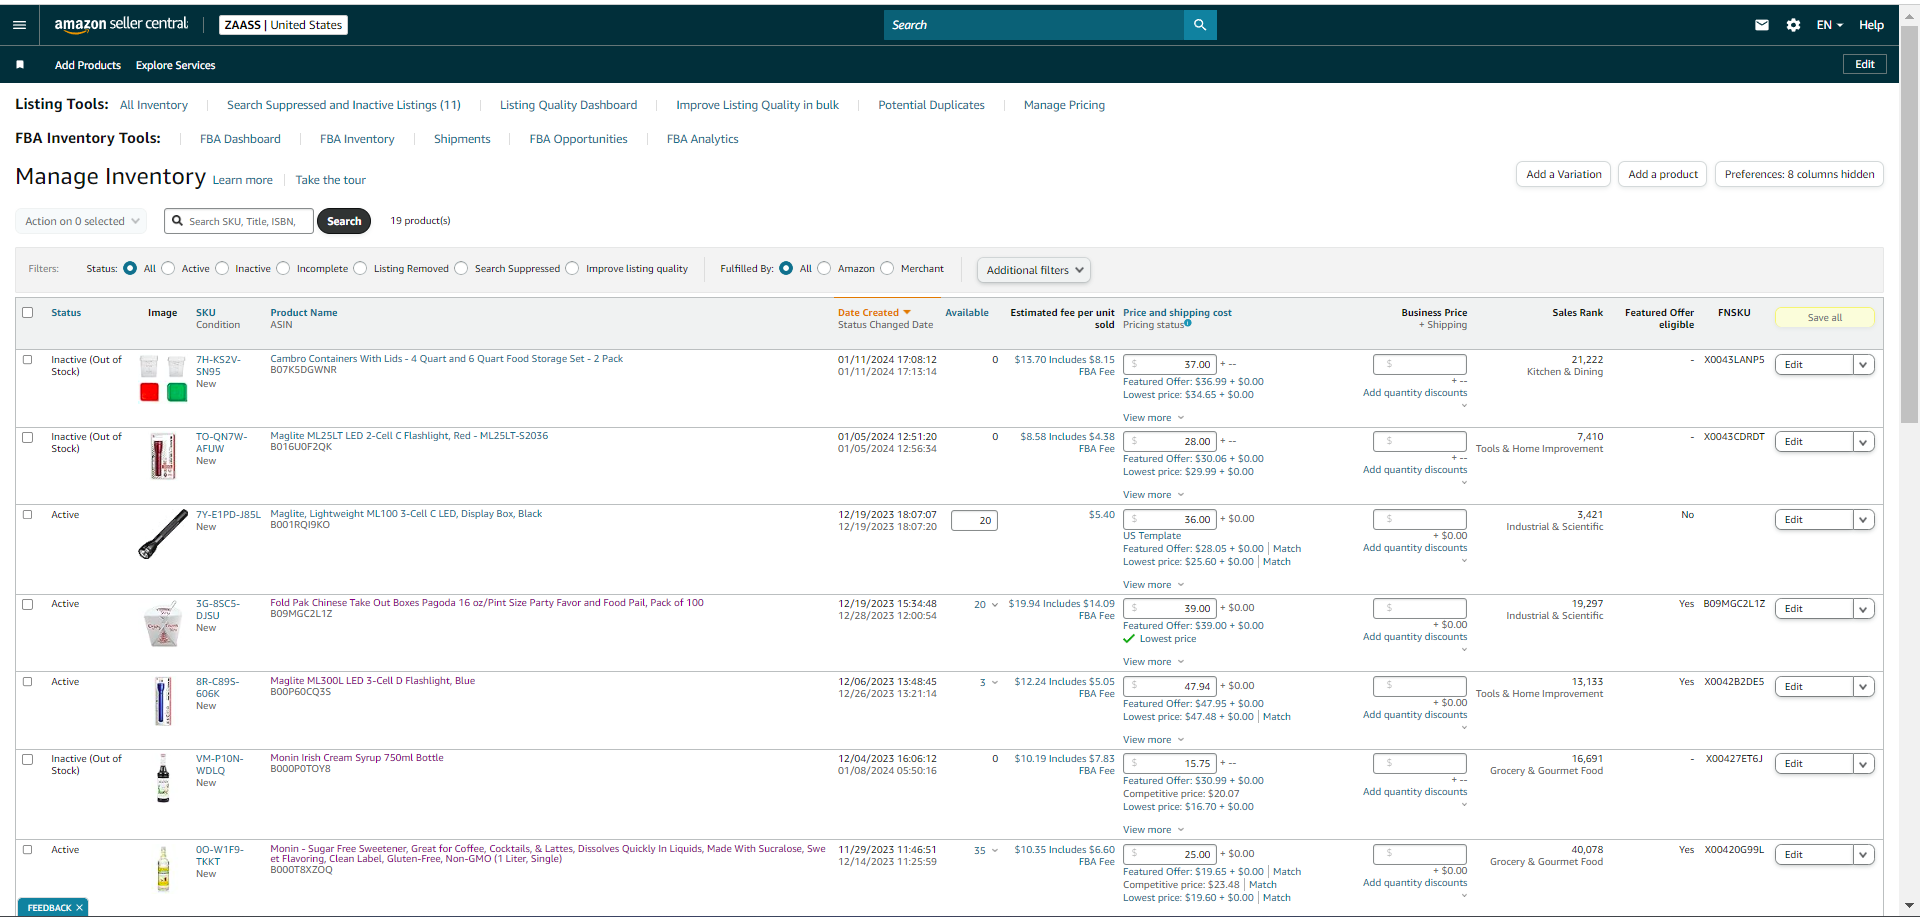
Task: Select the Maglite ML25LT row checkbox
Action: [28, 438]
